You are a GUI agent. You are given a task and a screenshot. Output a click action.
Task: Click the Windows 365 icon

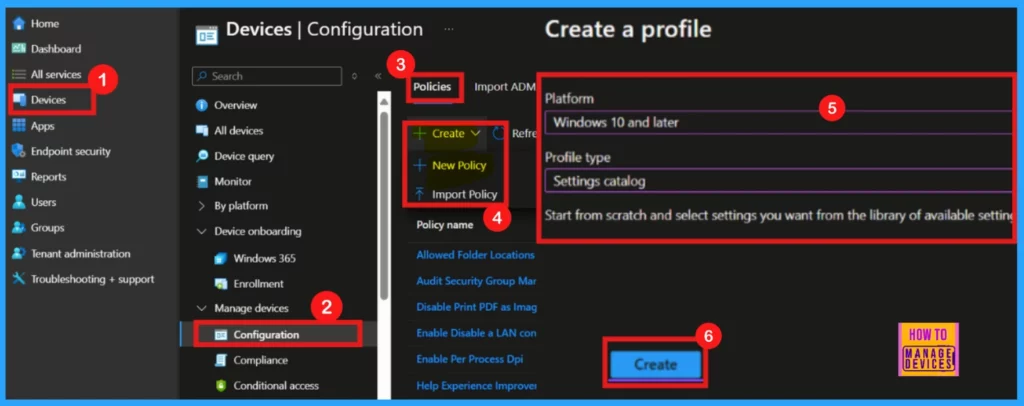pyautogui.click(x=221, y=258)
